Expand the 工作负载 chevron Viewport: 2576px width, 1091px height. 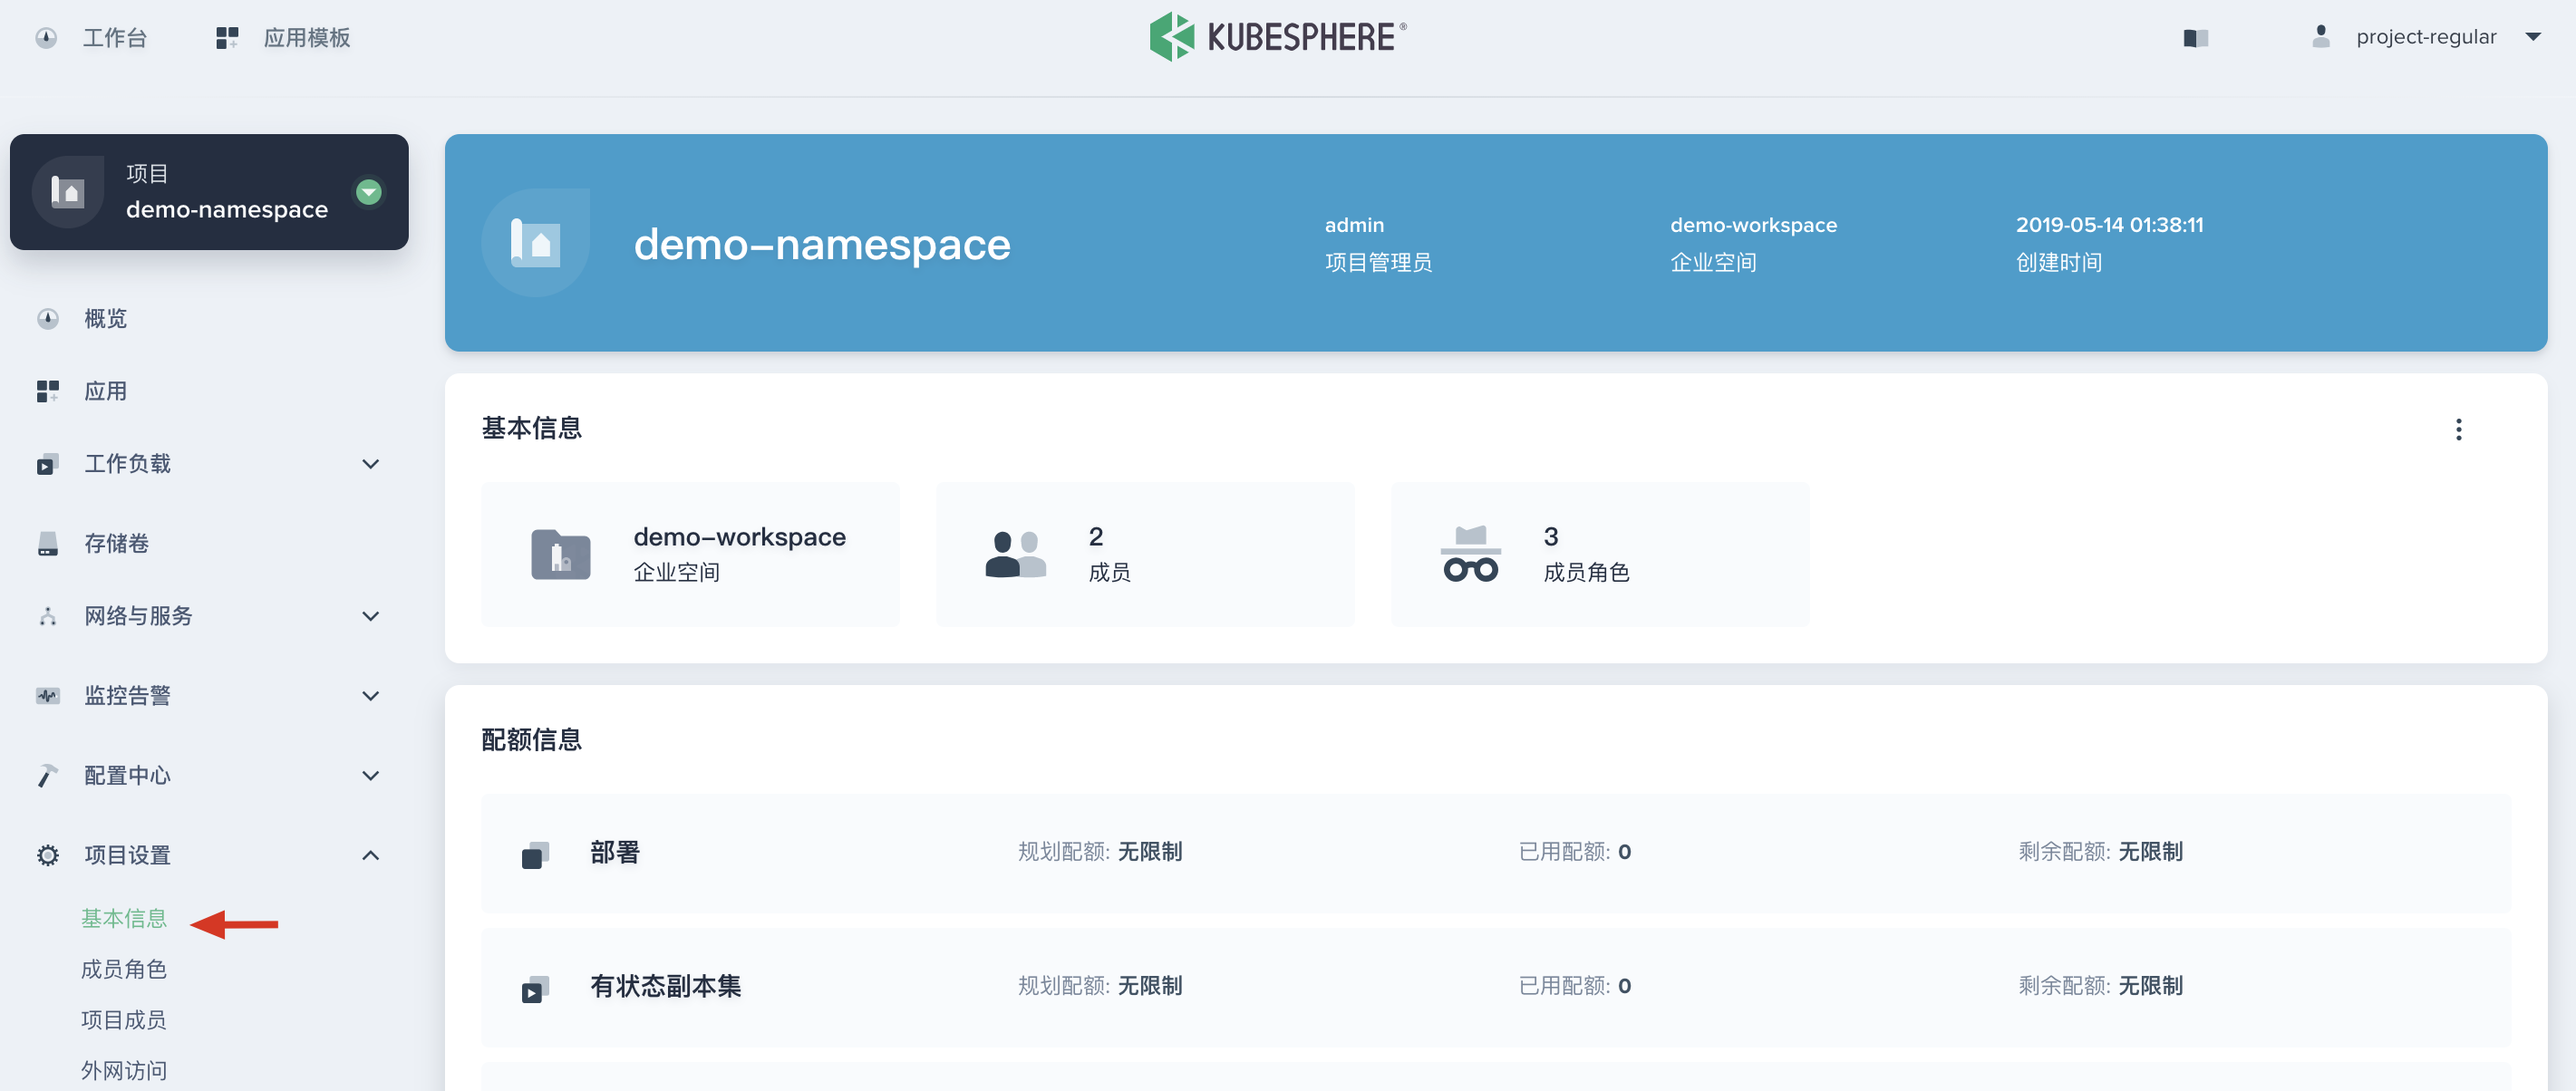tap(370, 464)
